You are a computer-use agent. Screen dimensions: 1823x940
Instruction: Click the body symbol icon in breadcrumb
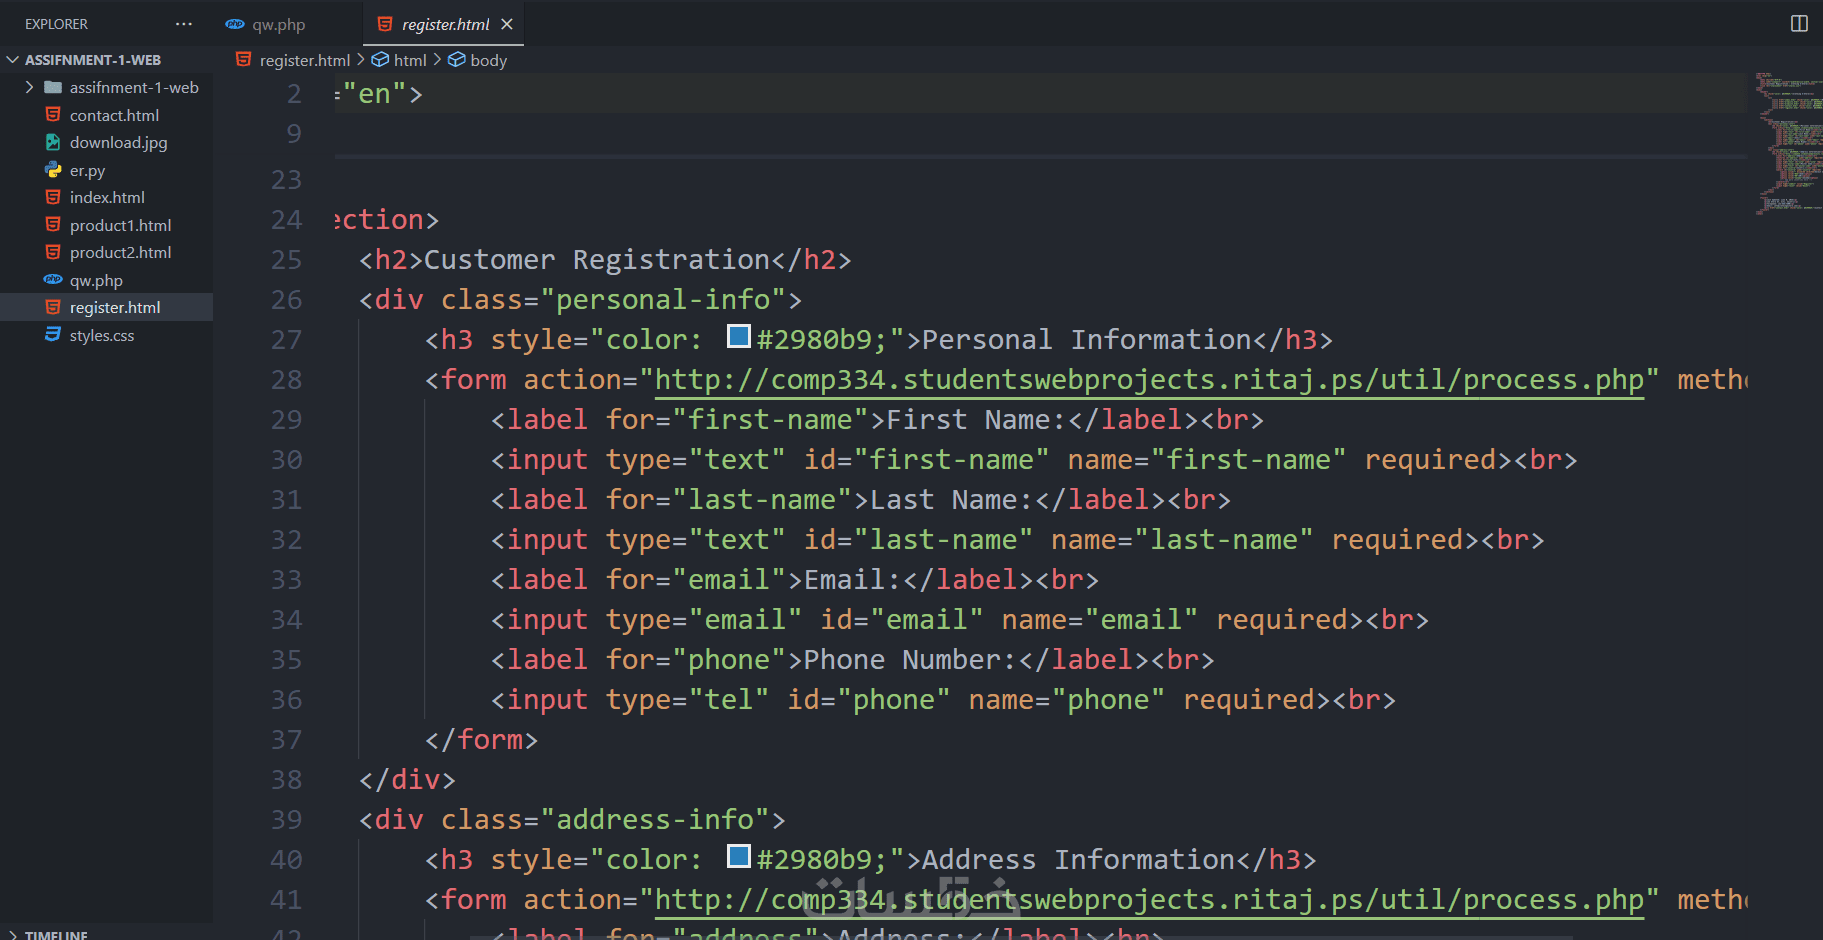(x=456, y=60)
